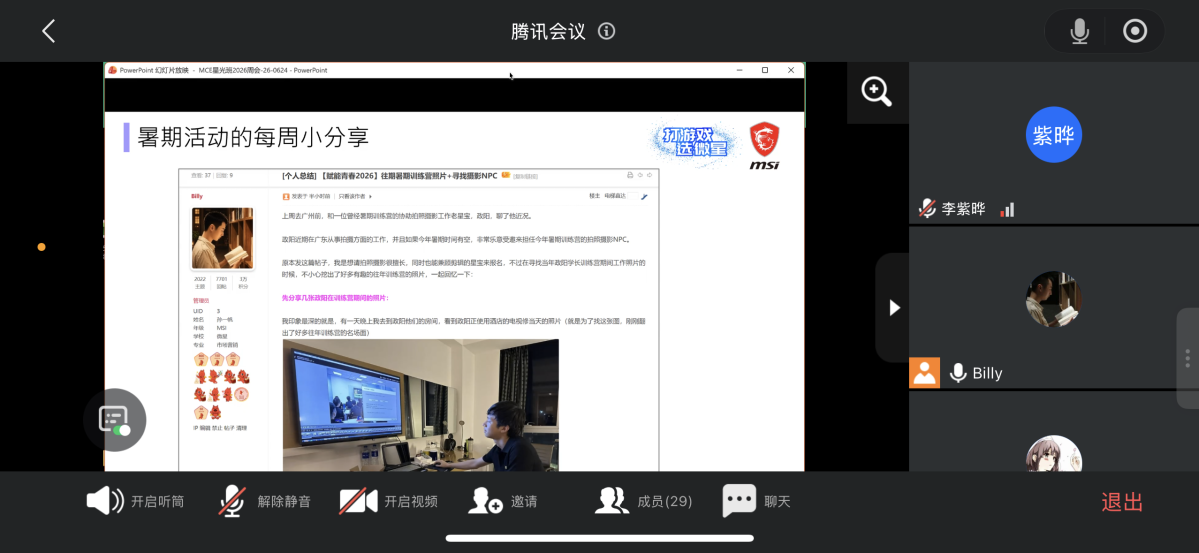Viewport: 1199px width, 553px height.
Task: Open the 成员(29) members list
Action: tap(643, 502)
